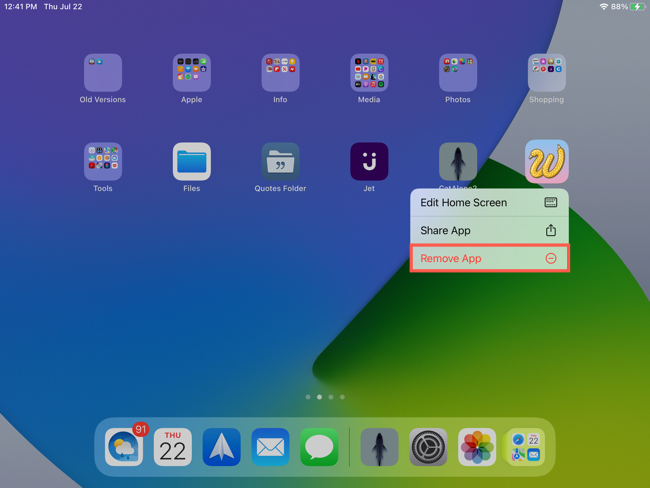Open the Info folder
Viewport: 650px width, 488px height.
(280, 73)
